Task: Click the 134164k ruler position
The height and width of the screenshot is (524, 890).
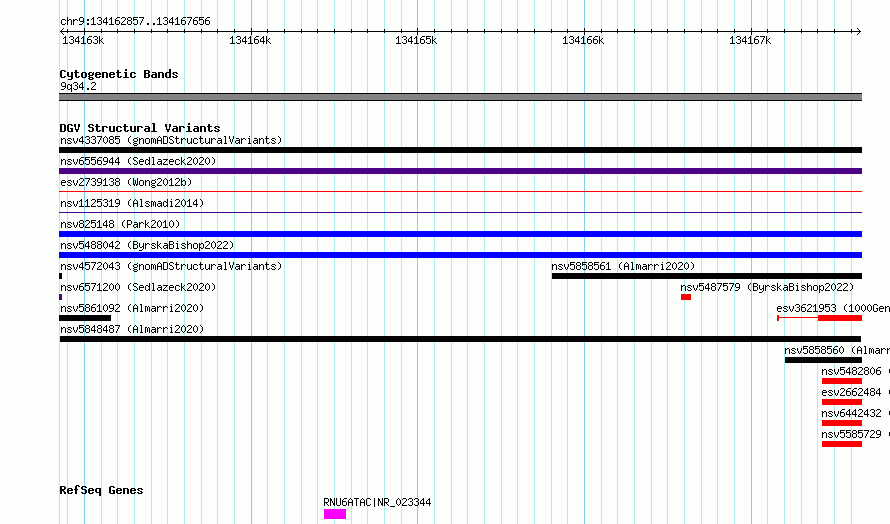Action: [250, 40]
